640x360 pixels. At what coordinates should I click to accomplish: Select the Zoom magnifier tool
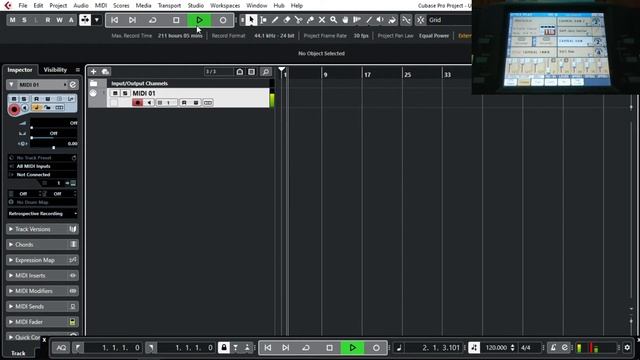[x=333, y=20]
